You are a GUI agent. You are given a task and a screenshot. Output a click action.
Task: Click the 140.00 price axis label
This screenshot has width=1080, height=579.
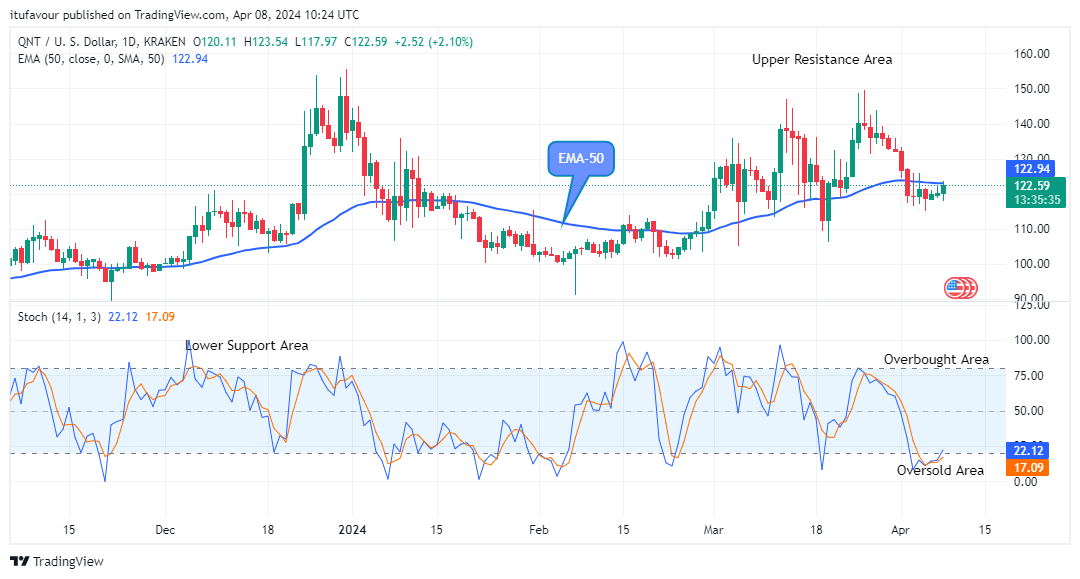click(1032, 124)
